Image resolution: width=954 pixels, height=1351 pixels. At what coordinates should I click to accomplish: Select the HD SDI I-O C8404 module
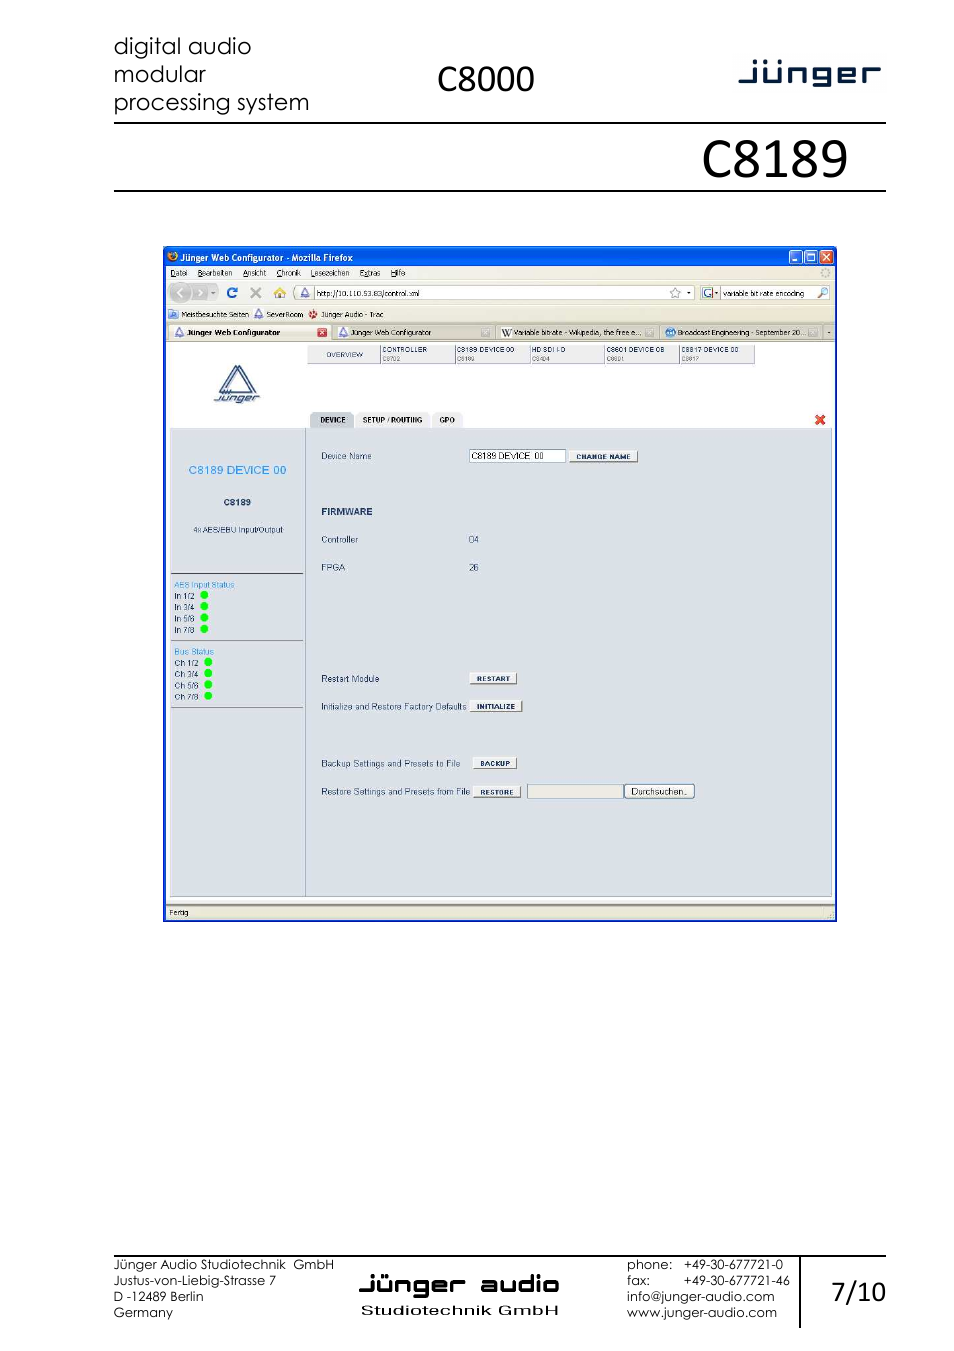(567, 354)
